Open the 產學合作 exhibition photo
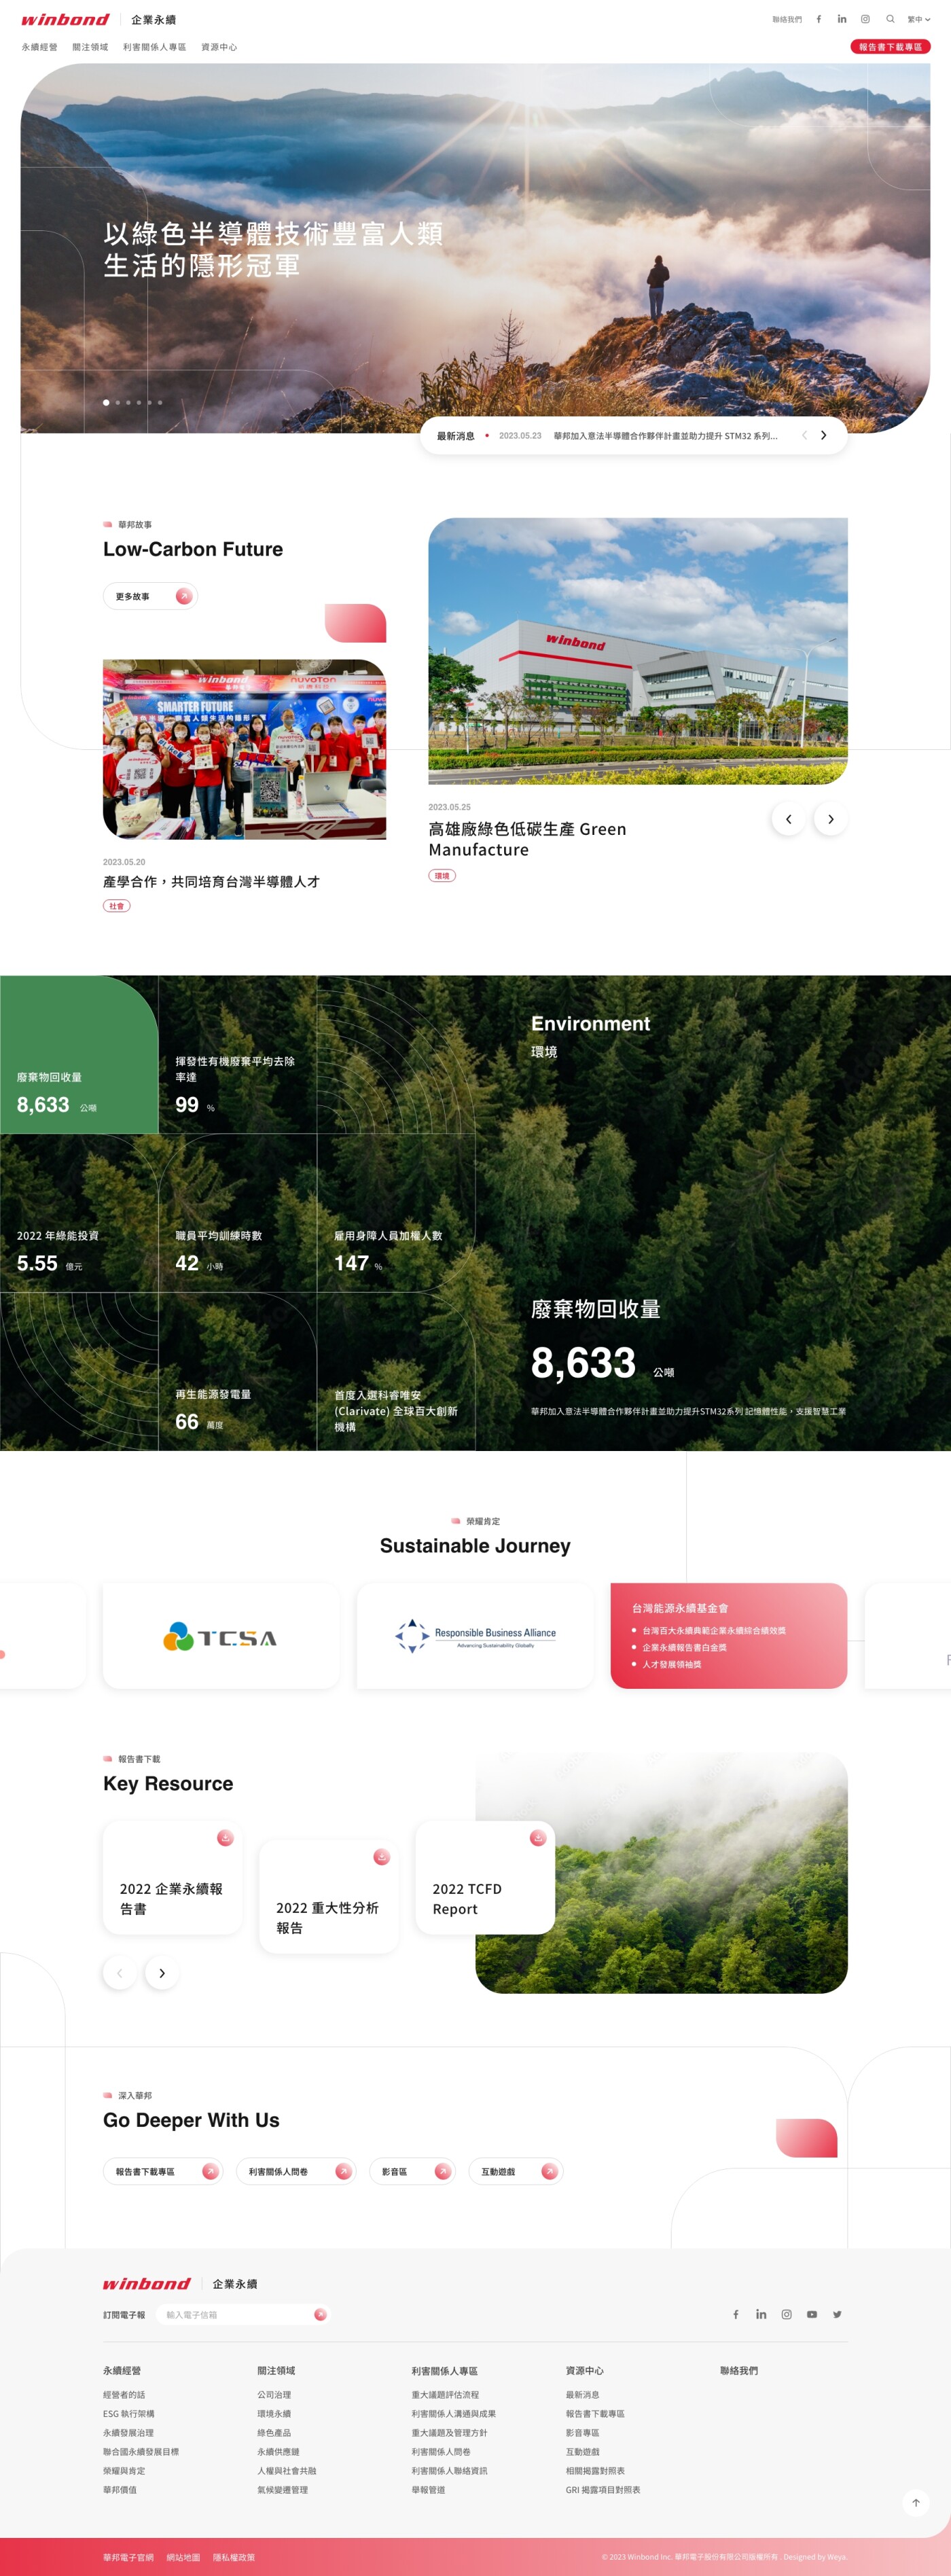This screenshot has width=951, height=2576. tap(244, 749)
